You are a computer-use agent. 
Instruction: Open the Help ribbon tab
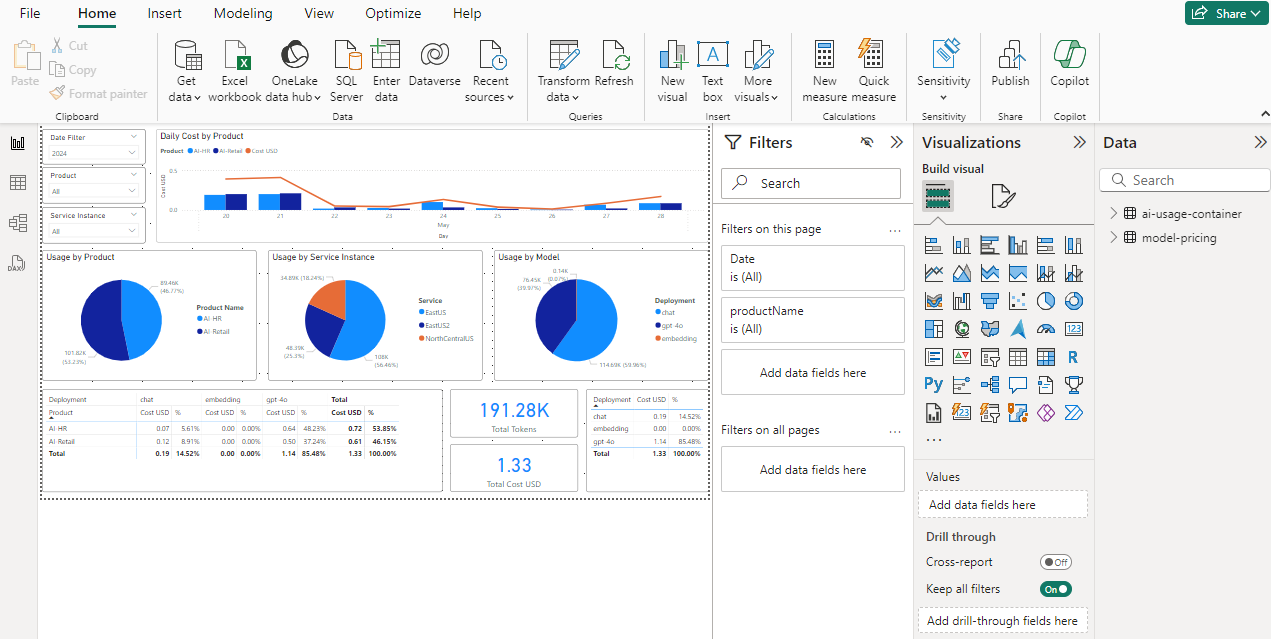pyautogui.click(x=467, y=14)
